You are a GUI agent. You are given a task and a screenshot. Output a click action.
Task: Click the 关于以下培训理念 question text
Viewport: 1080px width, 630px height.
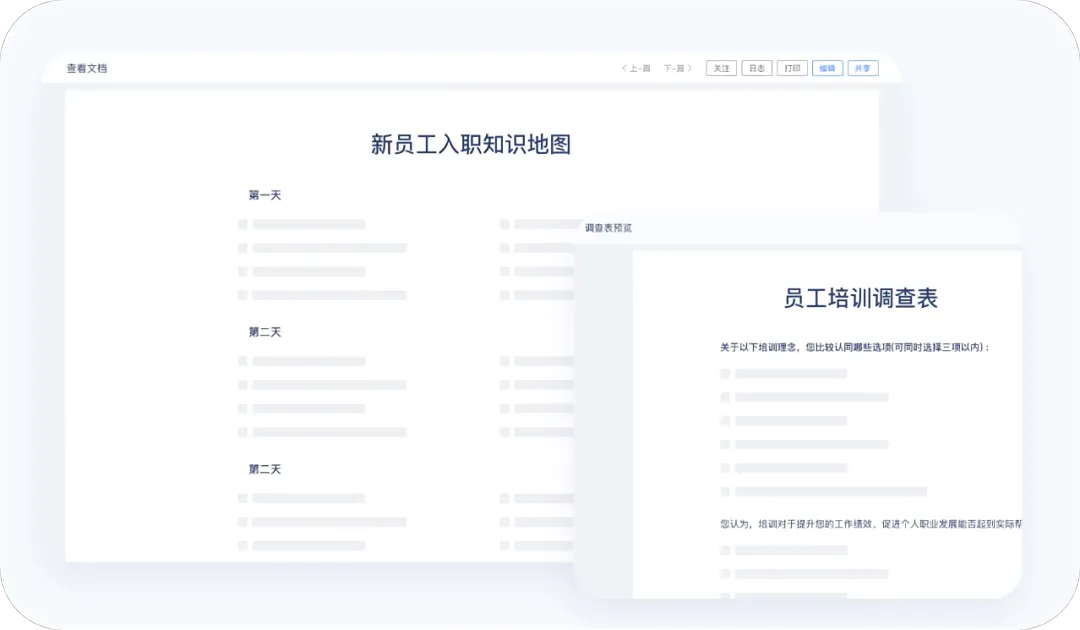[x=854, y=347]
